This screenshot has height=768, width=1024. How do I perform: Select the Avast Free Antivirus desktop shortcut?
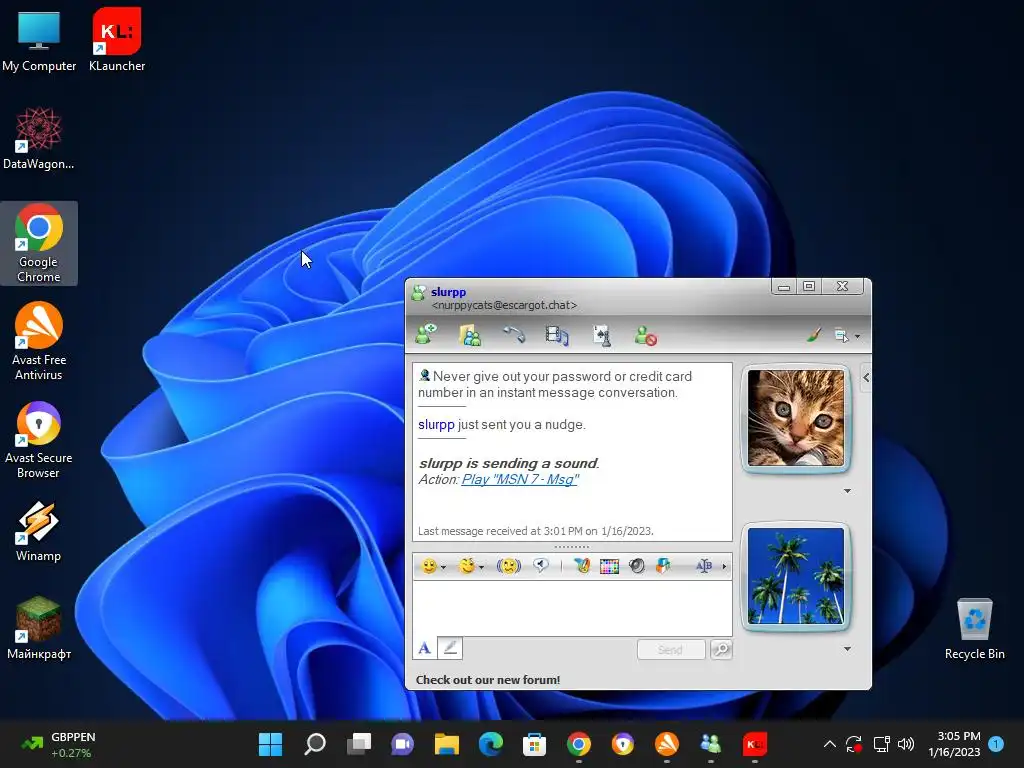(39, 341)
